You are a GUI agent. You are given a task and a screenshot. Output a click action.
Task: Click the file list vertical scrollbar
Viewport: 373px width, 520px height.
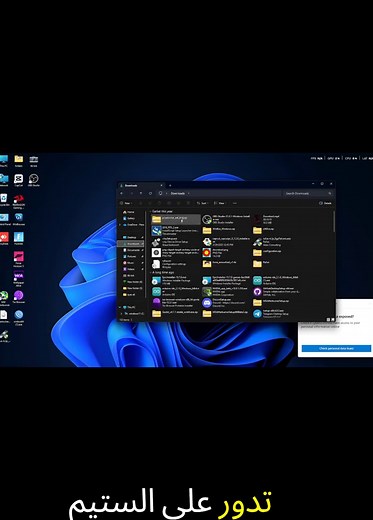(x=334, y=222)
